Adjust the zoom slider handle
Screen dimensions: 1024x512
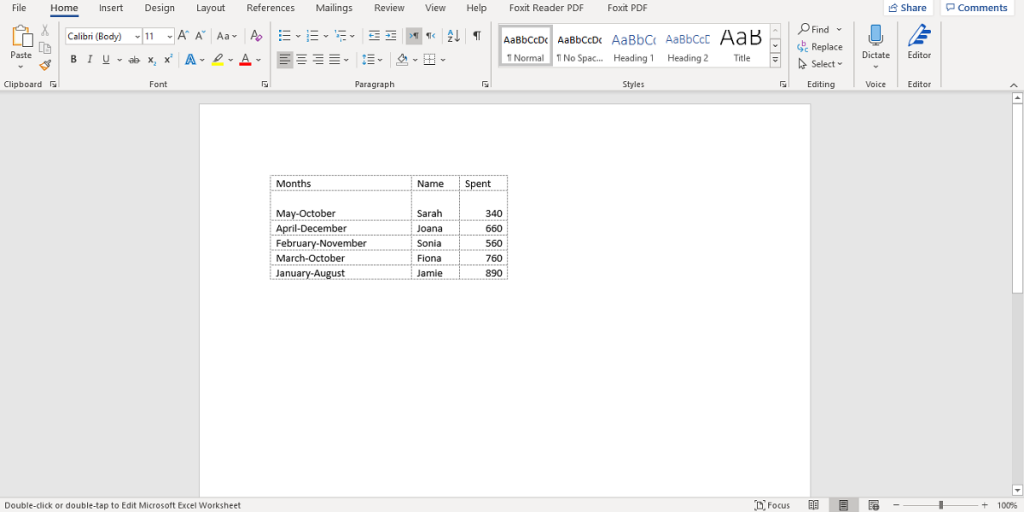coord(941,505)
